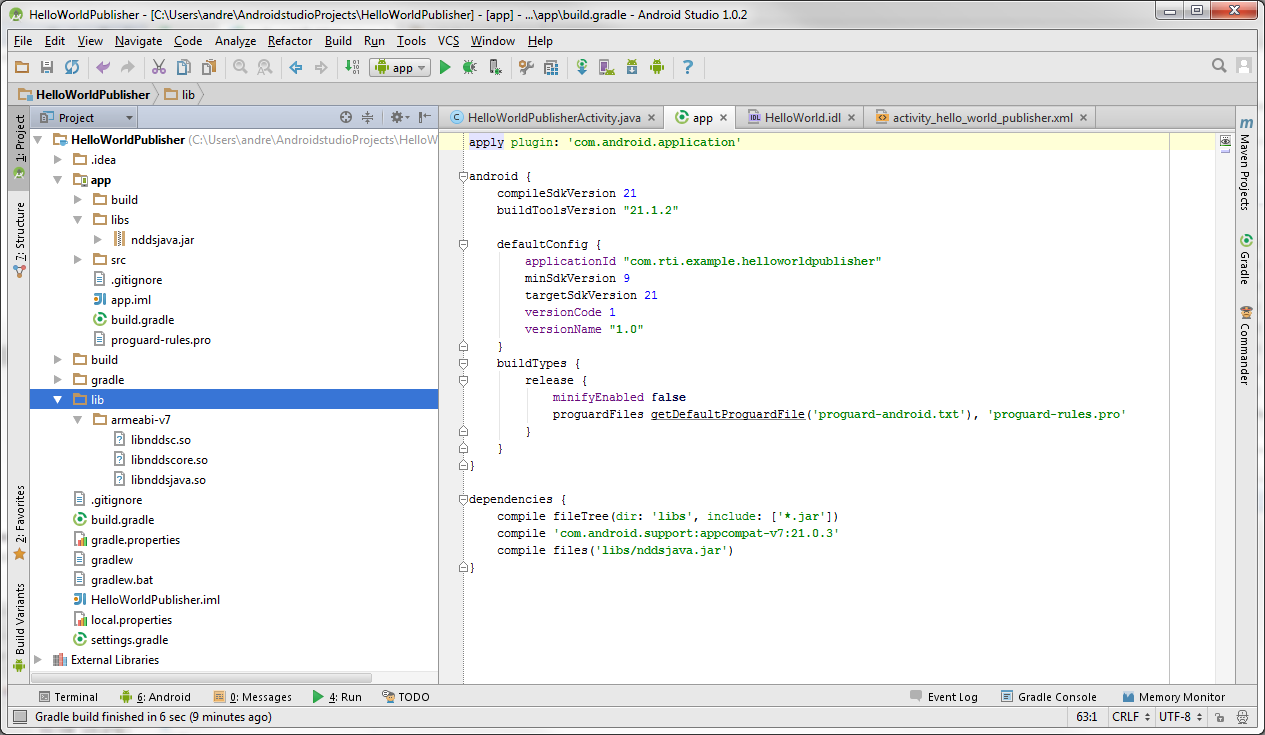
Task: Toggle the 7: Structure side tool window
Action: click(19, 239)
